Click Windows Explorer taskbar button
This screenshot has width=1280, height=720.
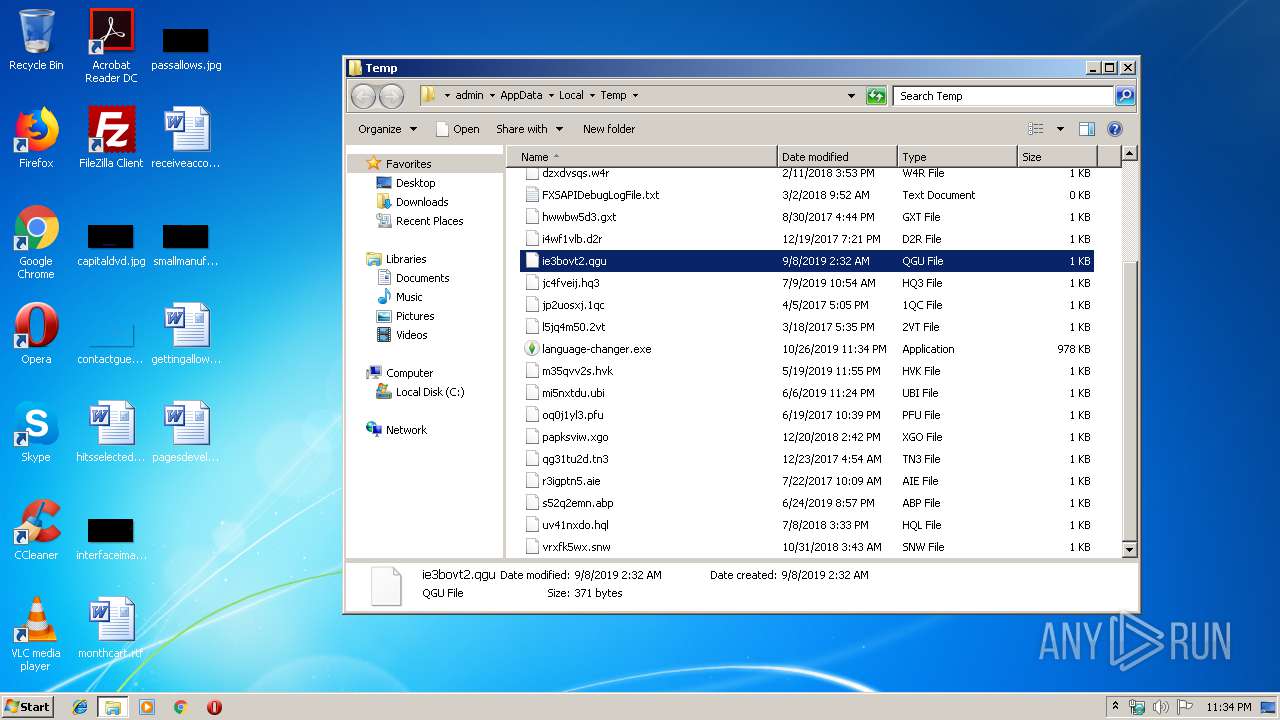click(113, 707)
